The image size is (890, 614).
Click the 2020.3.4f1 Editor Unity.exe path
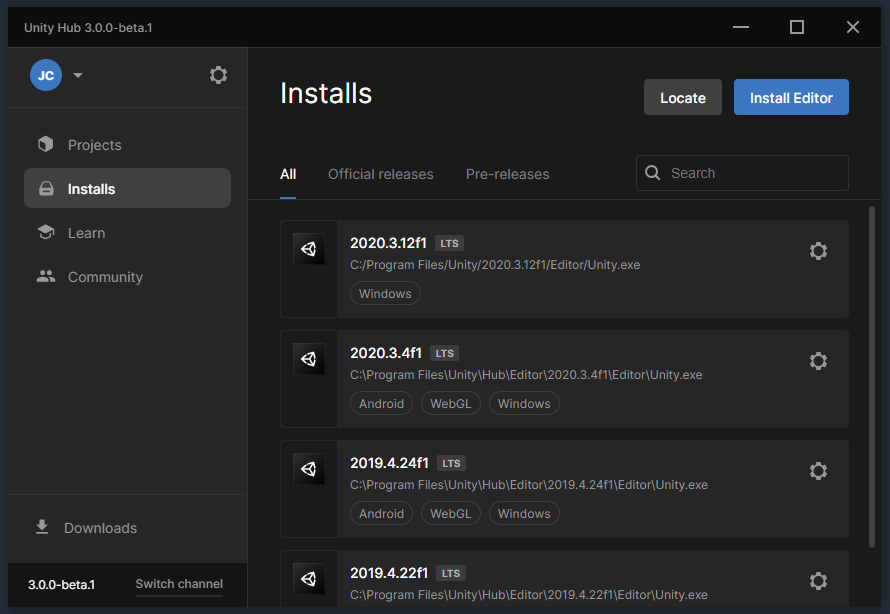526,375
